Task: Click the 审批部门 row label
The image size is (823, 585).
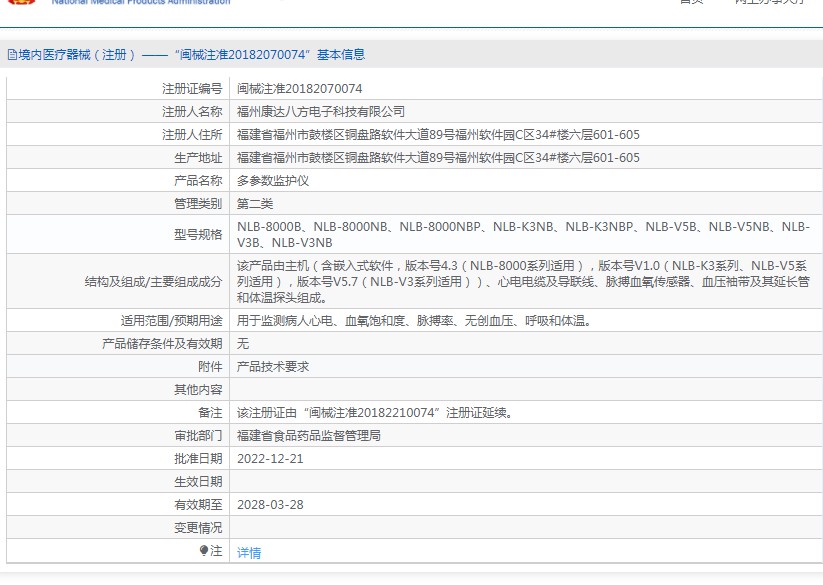Action: (x=198, y=435)
